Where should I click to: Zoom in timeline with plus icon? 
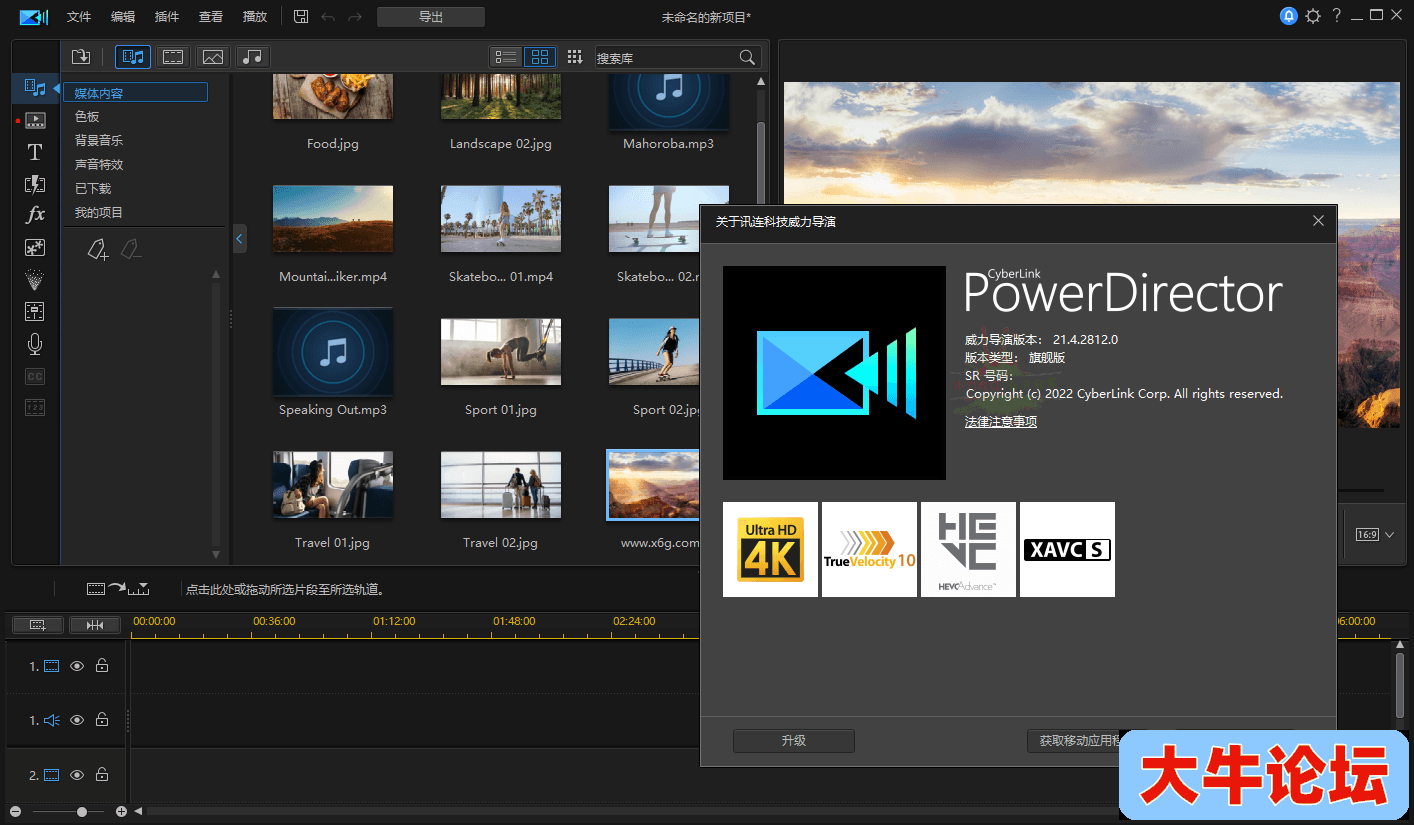pyautogui.click(x=121, y=812)
